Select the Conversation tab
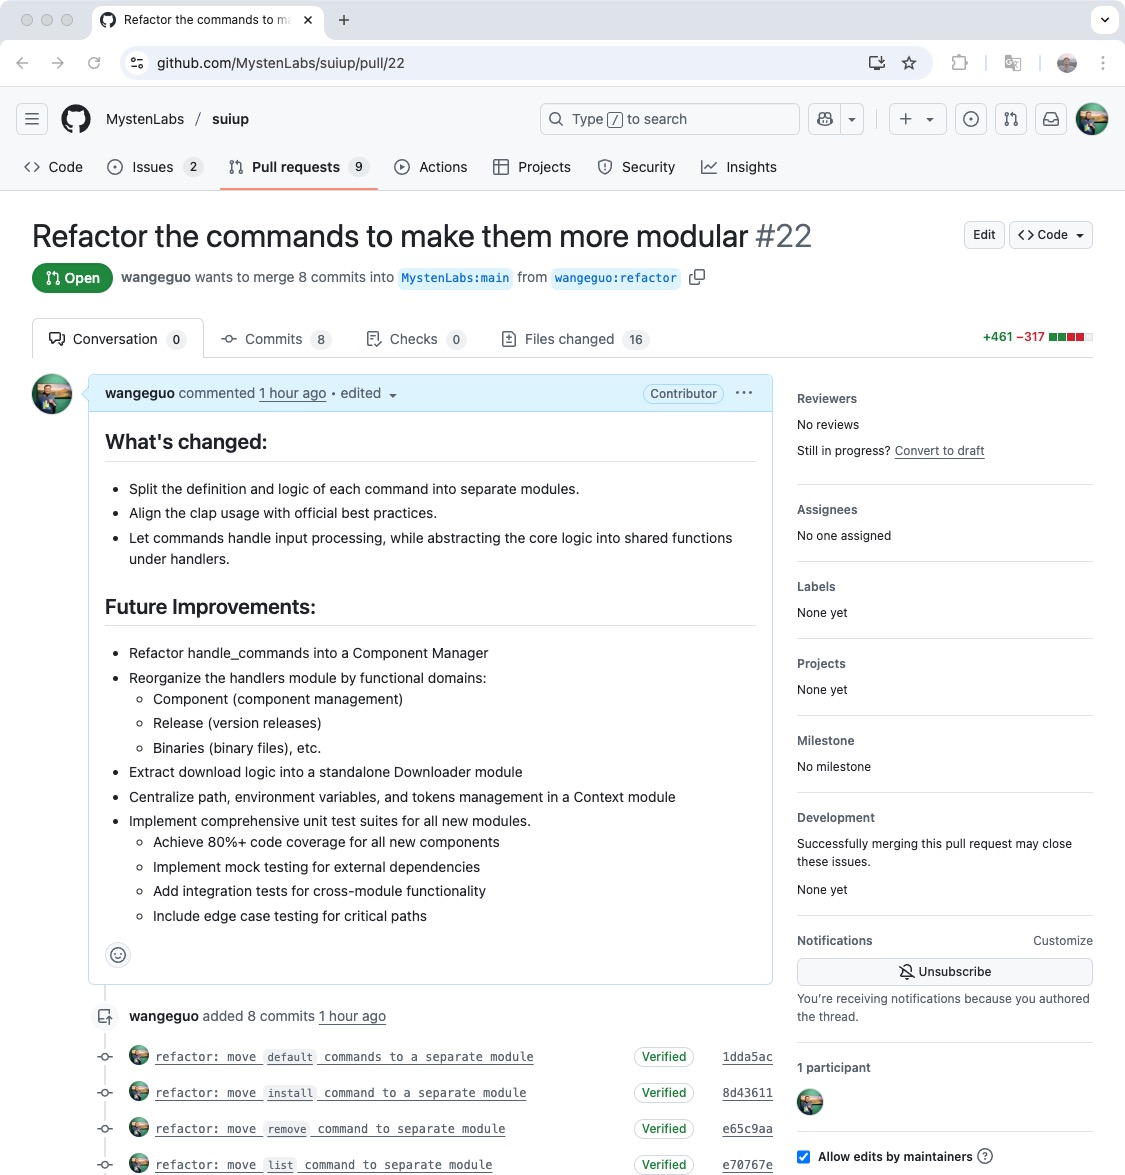The image size is (1125, 1175). (x=118, y=339)
